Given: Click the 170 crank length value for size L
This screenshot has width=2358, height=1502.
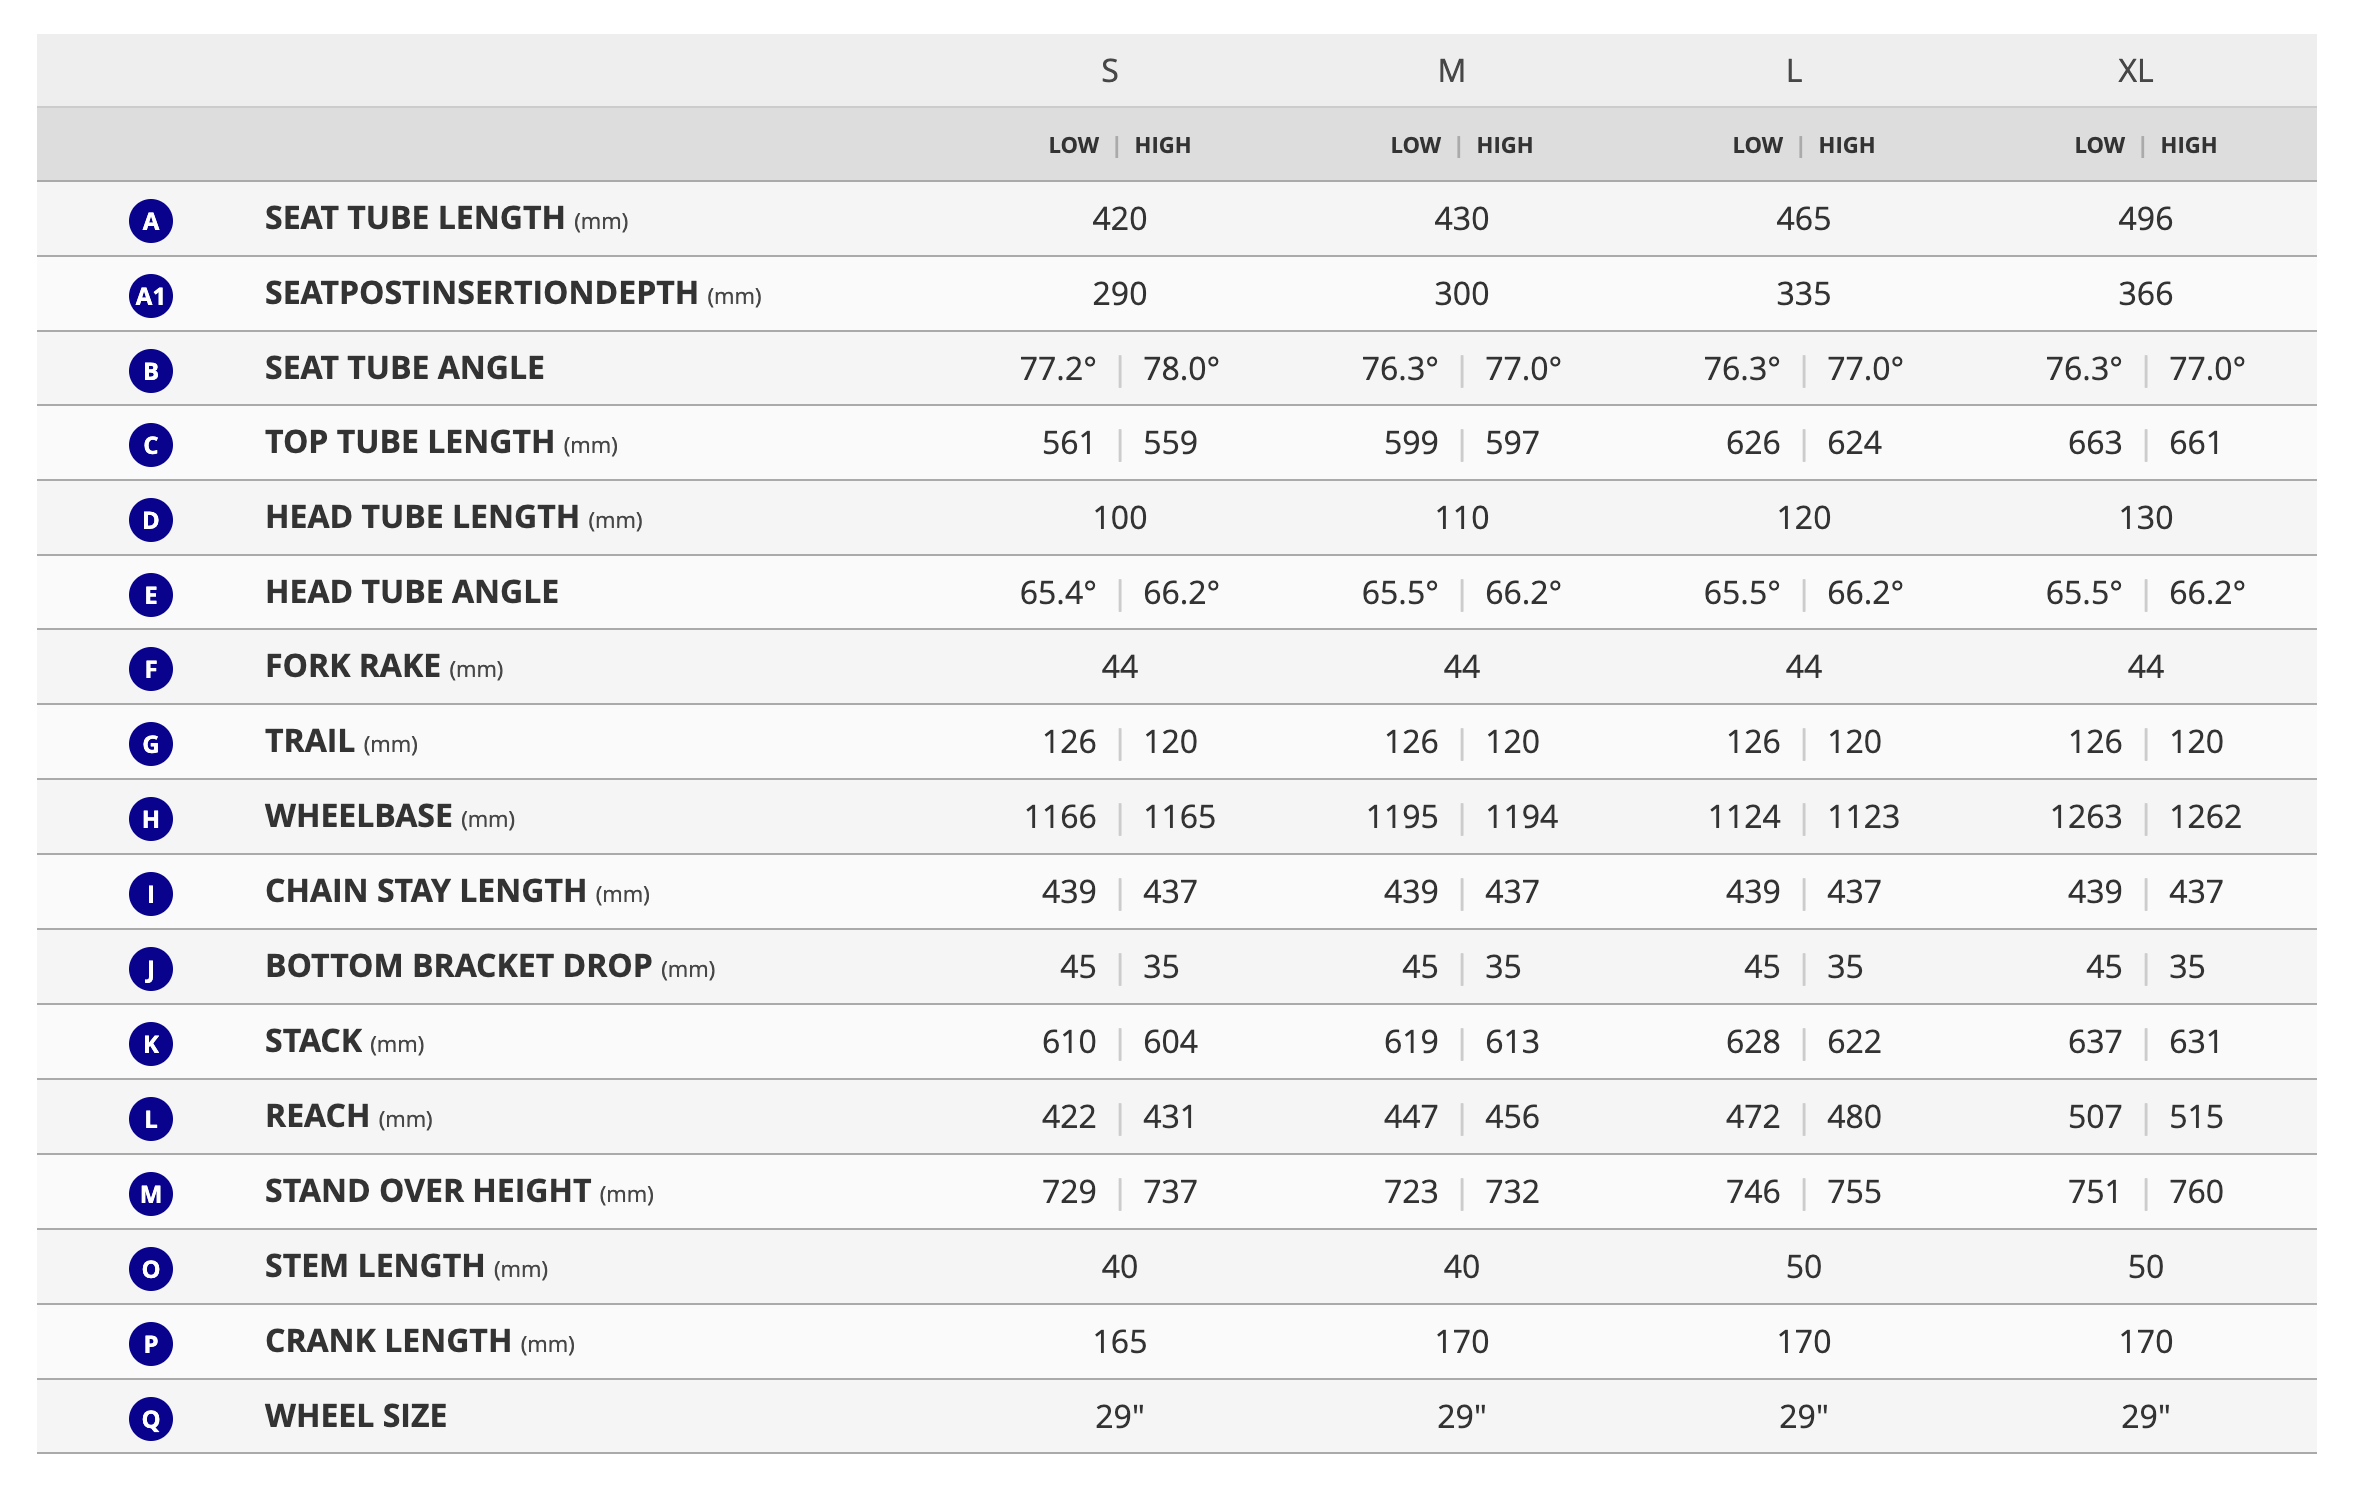Looking at the screenshot, I should pos(1803,1342).
